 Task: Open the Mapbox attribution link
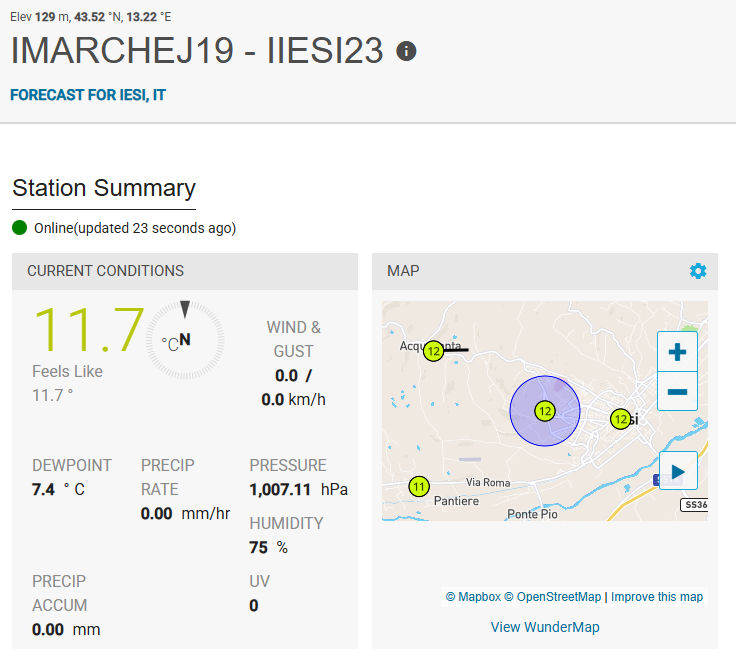click(x=473, y=597)
